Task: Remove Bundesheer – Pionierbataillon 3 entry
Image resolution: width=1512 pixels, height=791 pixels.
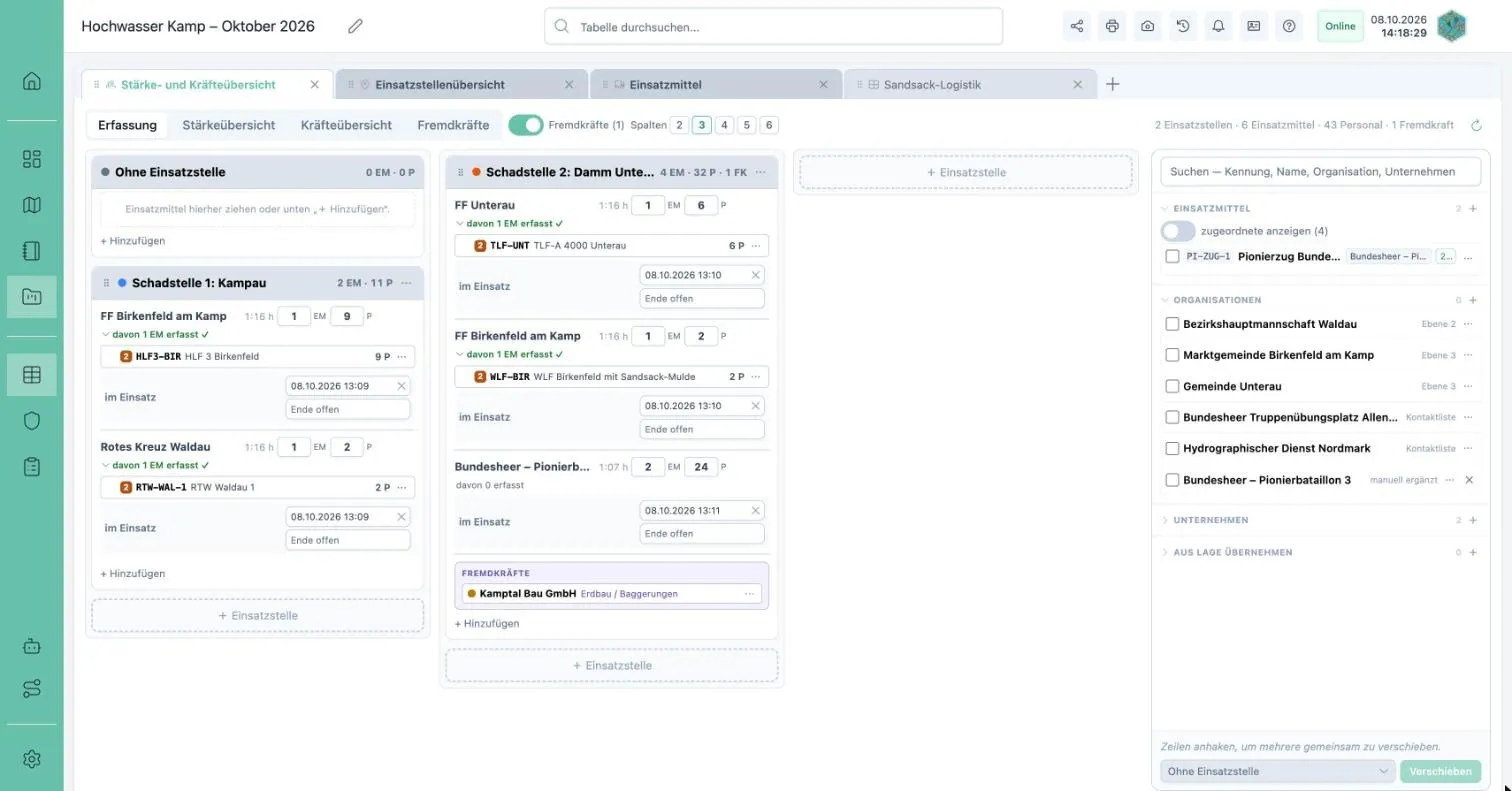Action: point(1469,480)
